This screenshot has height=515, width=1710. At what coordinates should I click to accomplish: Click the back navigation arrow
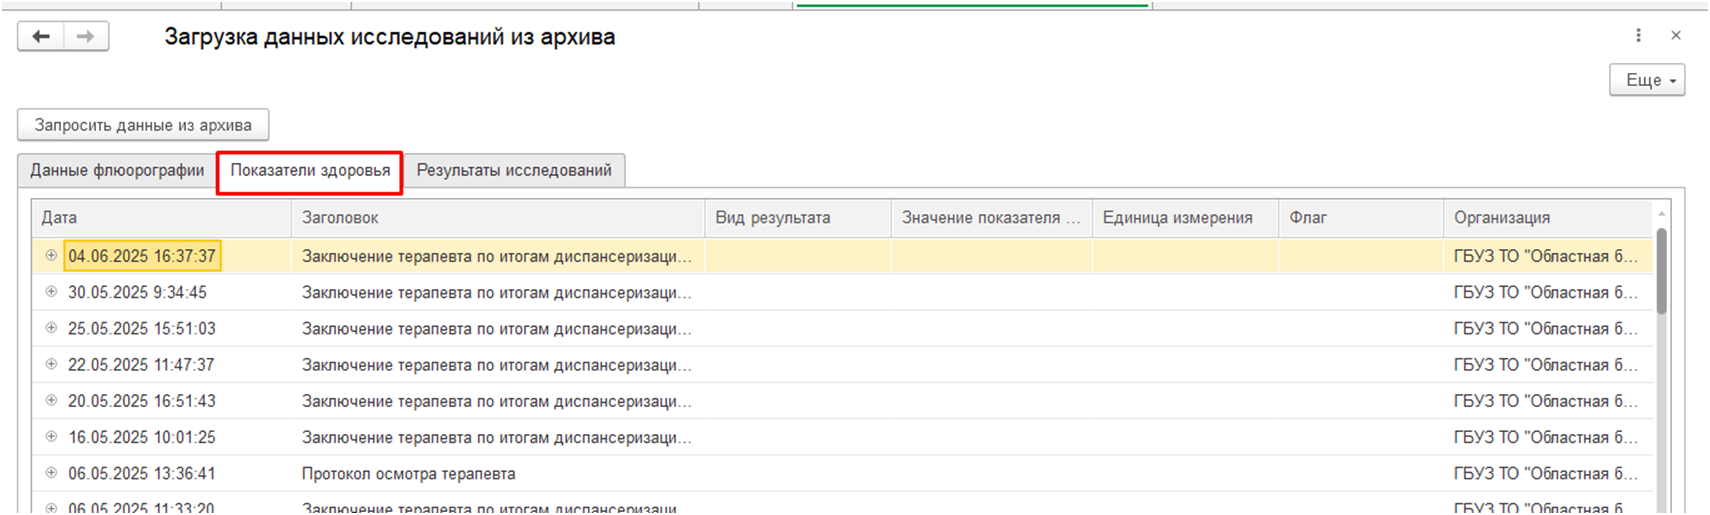(41, 37)
